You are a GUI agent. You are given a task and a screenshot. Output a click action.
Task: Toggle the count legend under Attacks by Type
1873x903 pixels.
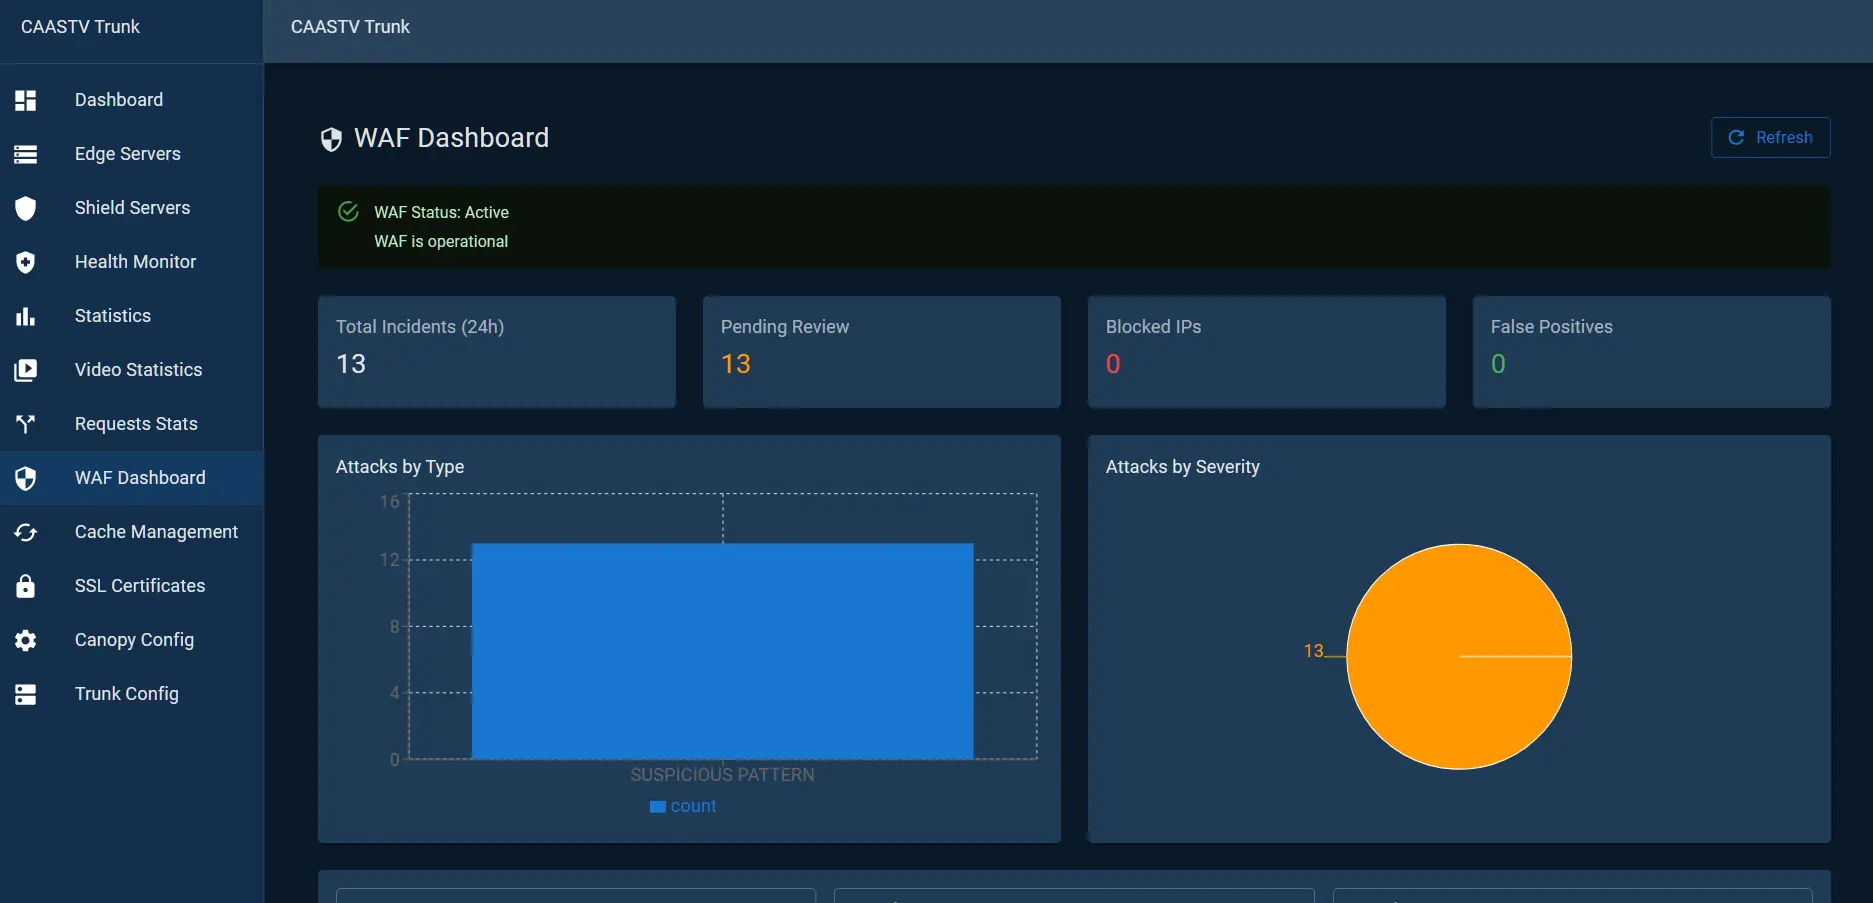[683, 806]
